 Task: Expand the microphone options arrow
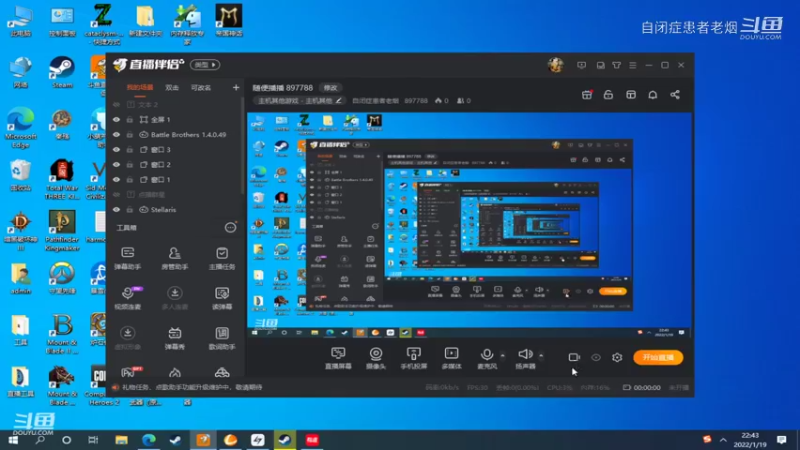pos(503,356)
